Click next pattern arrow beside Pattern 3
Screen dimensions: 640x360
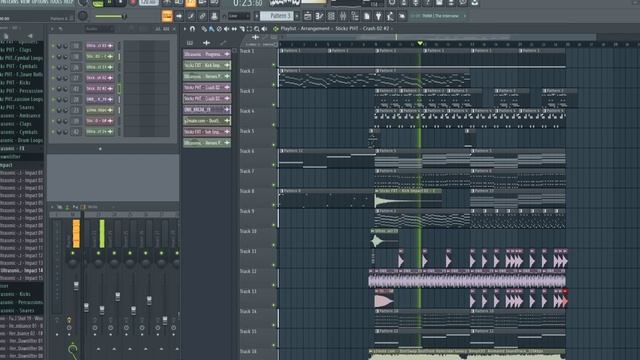297,16
